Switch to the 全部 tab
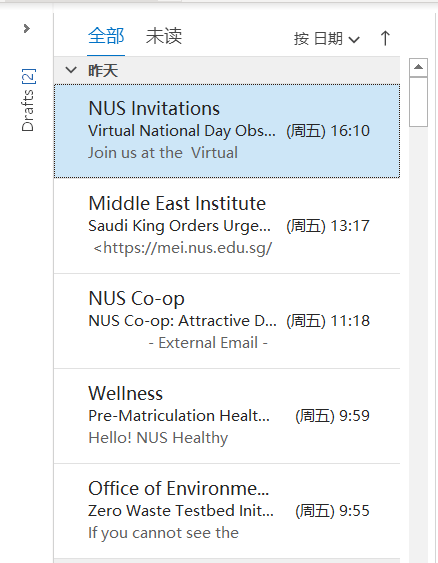The height and width of the screenshot is (563, 438). pyautogui.click(x=106, y=36)
